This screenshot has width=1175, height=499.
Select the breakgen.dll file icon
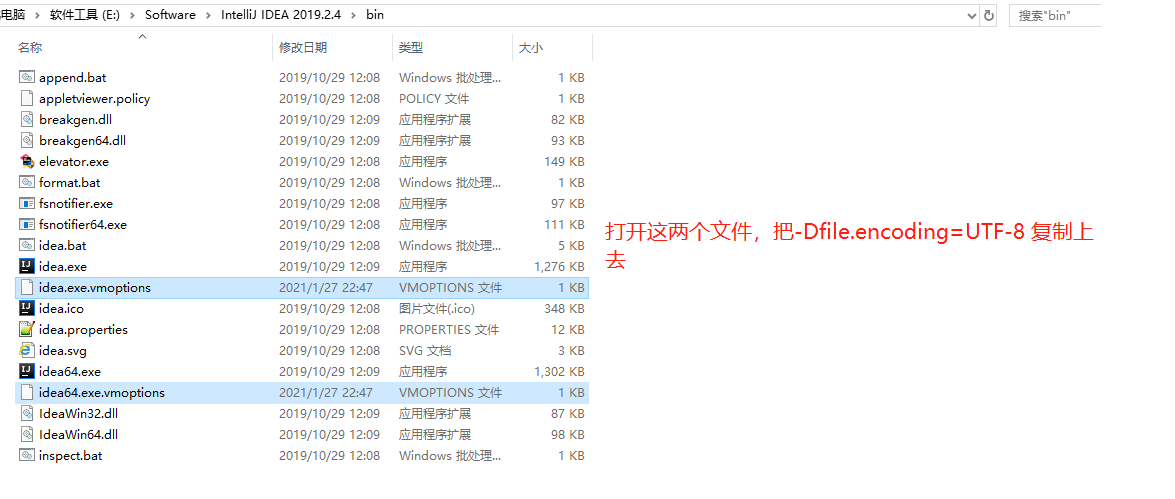[x=27, y=119]
